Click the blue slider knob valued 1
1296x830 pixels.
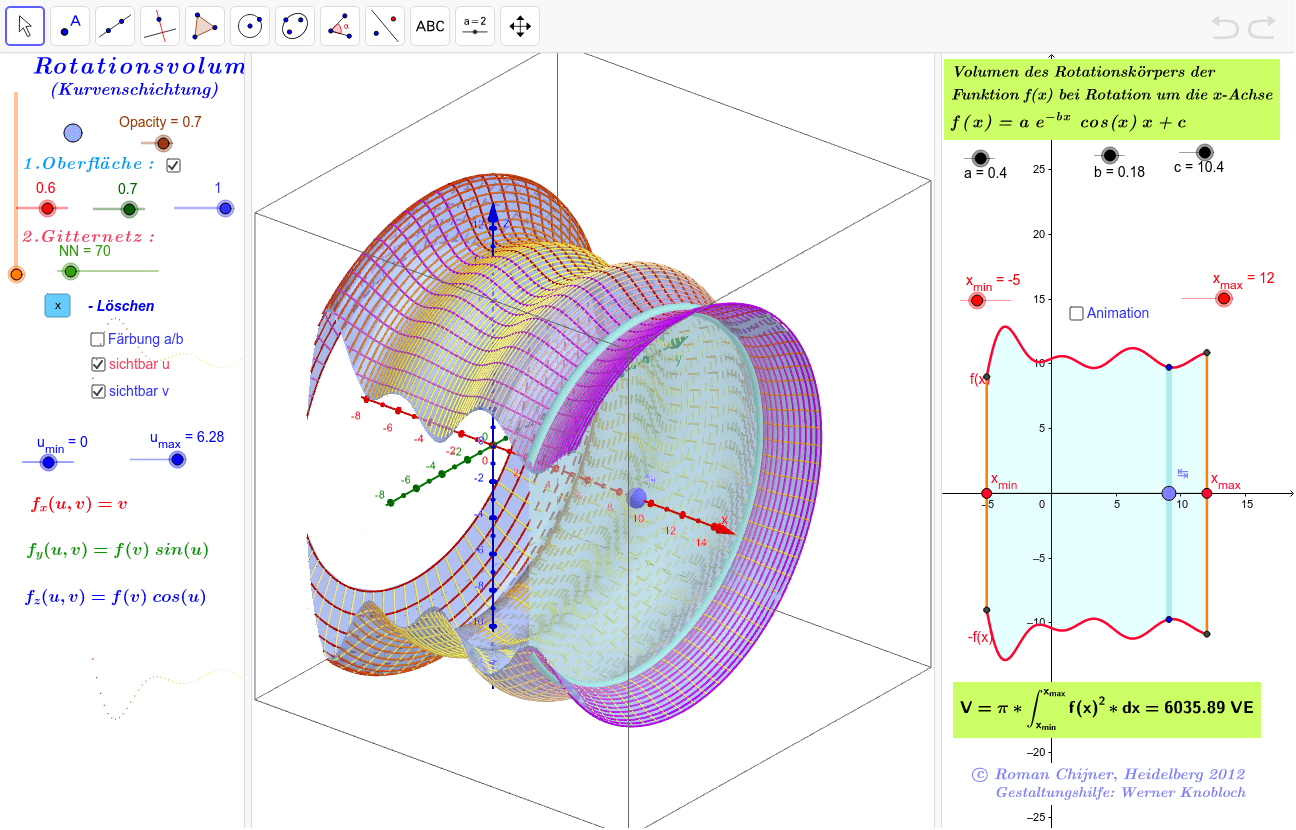[x=225, y=208]
